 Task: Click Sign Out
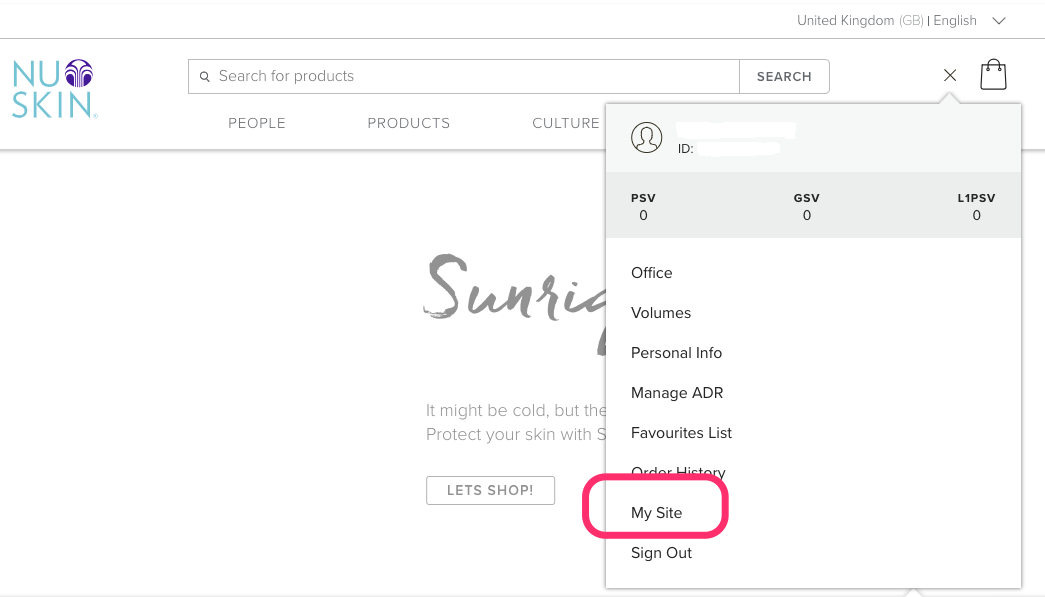(661, 553)
